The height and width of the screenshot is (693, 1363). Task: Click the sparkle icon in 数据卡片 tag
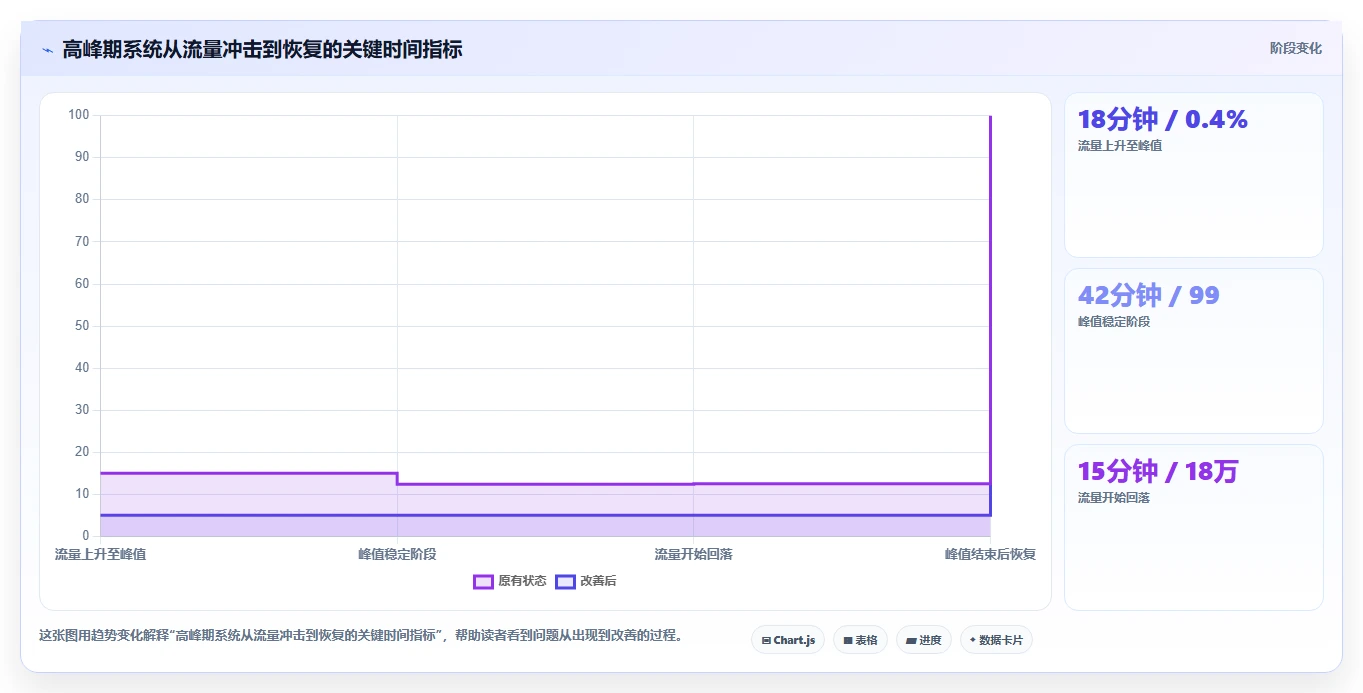click(973, 640)
